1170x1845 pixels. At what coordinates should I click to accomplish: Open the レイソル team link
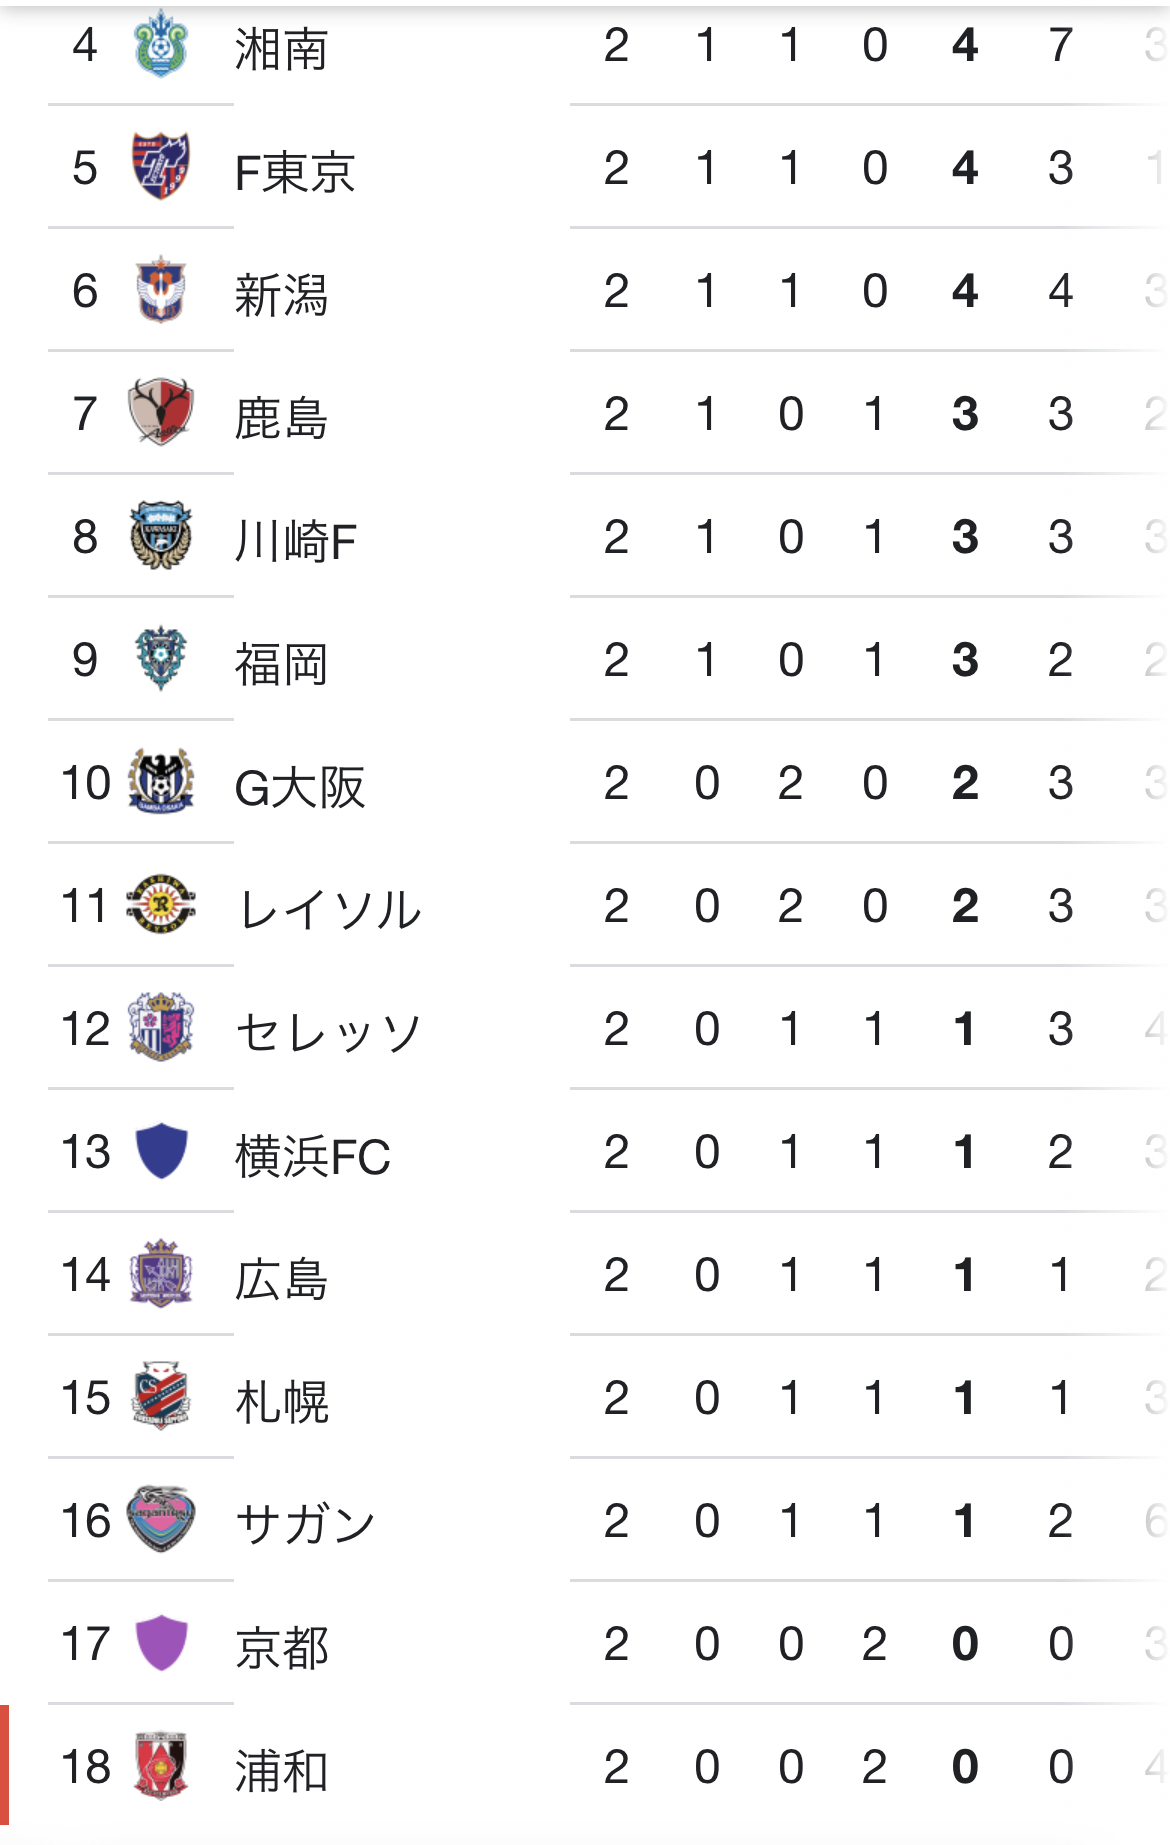[329, 909]
